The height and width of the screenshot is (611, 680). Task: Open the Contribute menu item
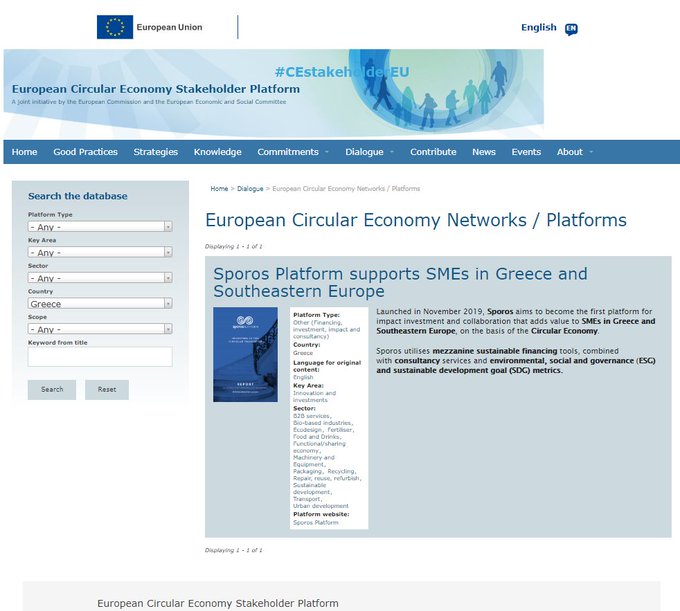point(433,152)
